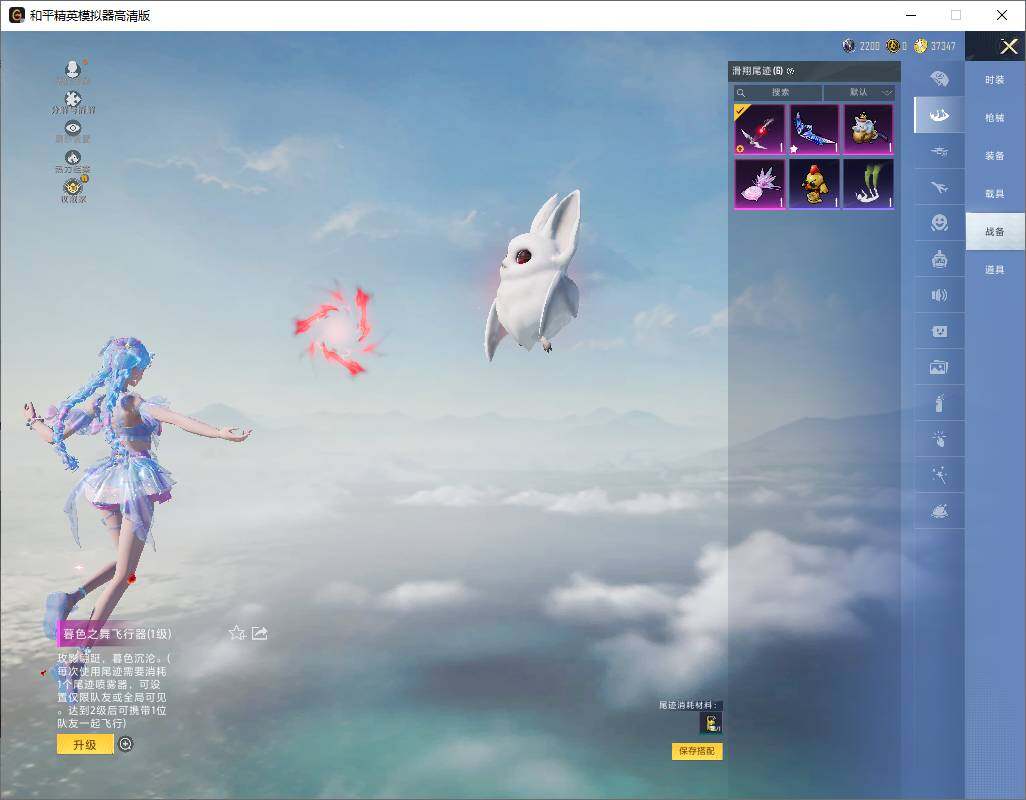
Task: Click the 滑翔尾迹(6) panel header text
Action: (757, 71)
